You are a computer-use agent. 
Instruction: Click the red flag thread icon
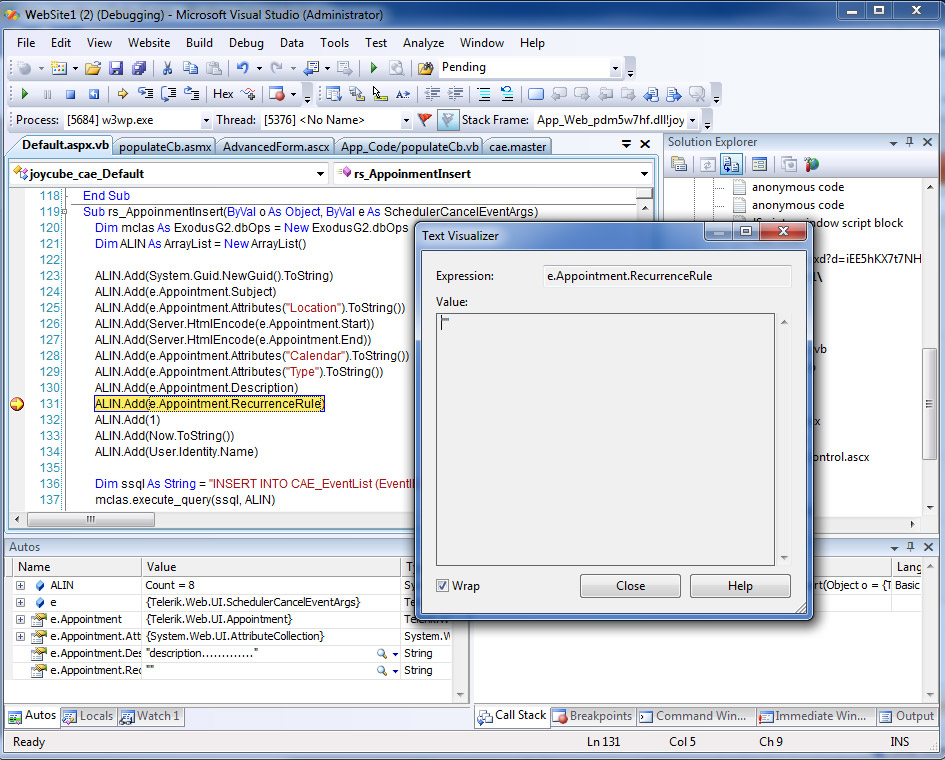424,120
